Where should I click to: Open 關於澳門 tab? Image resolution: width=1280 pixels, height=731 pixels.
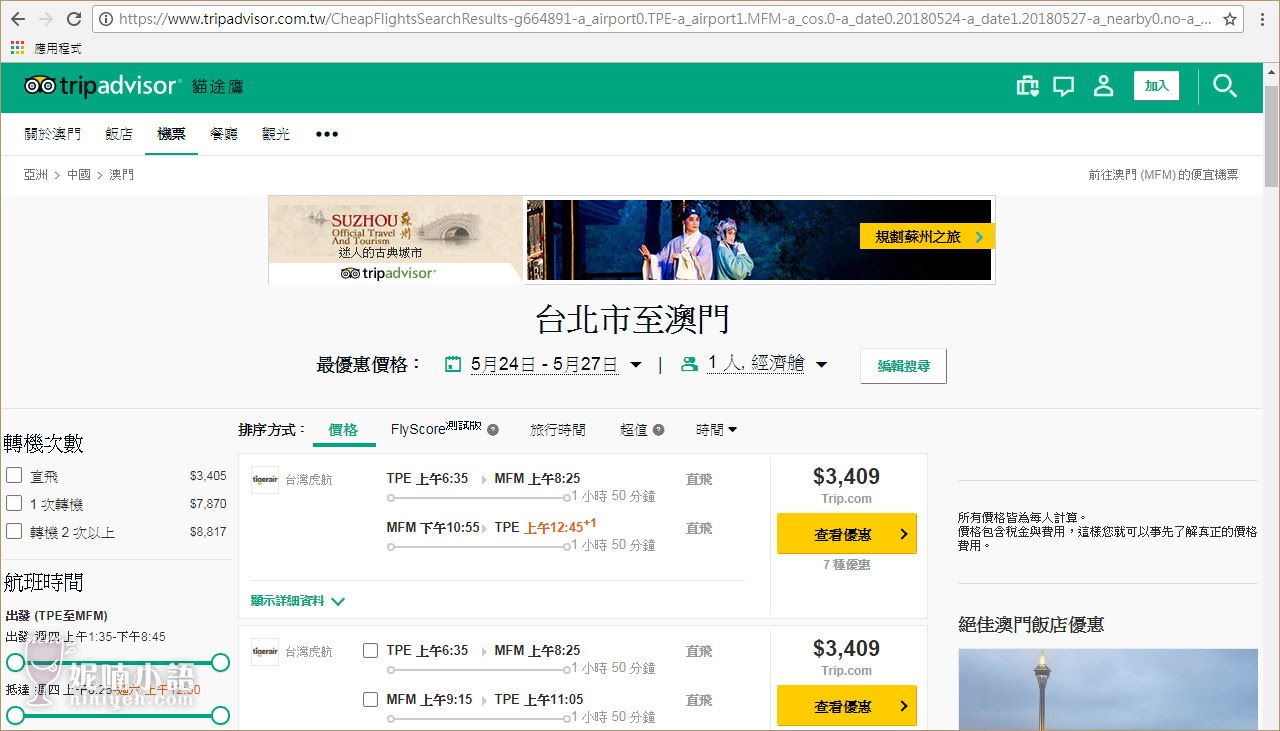click(53, 134)
